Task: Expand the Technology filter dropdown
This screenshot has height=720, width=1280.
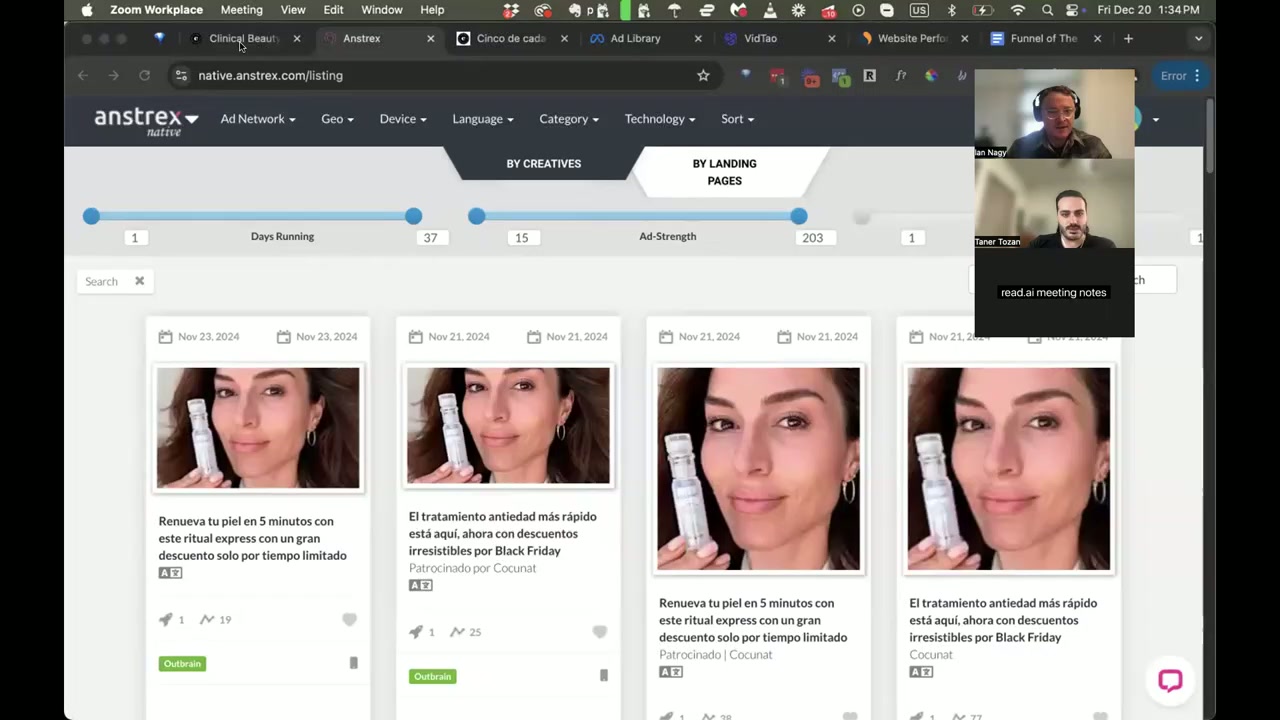Action: tap(660, 119)
